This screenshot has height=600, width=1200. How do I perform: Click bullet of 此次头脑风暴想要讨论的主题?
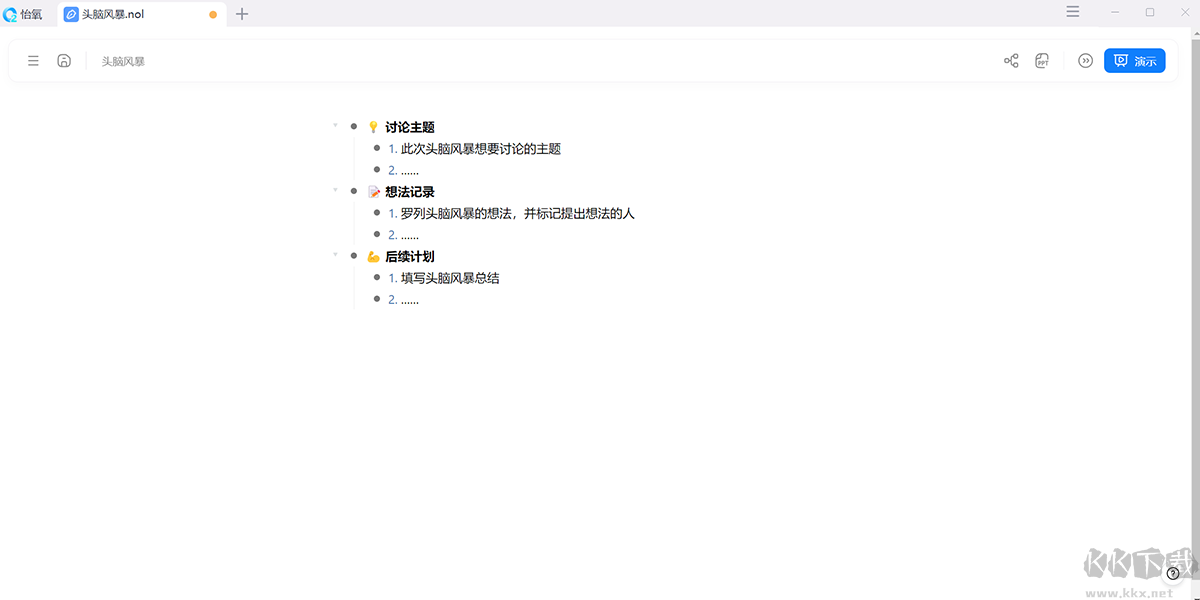click(x=377, y=148)
